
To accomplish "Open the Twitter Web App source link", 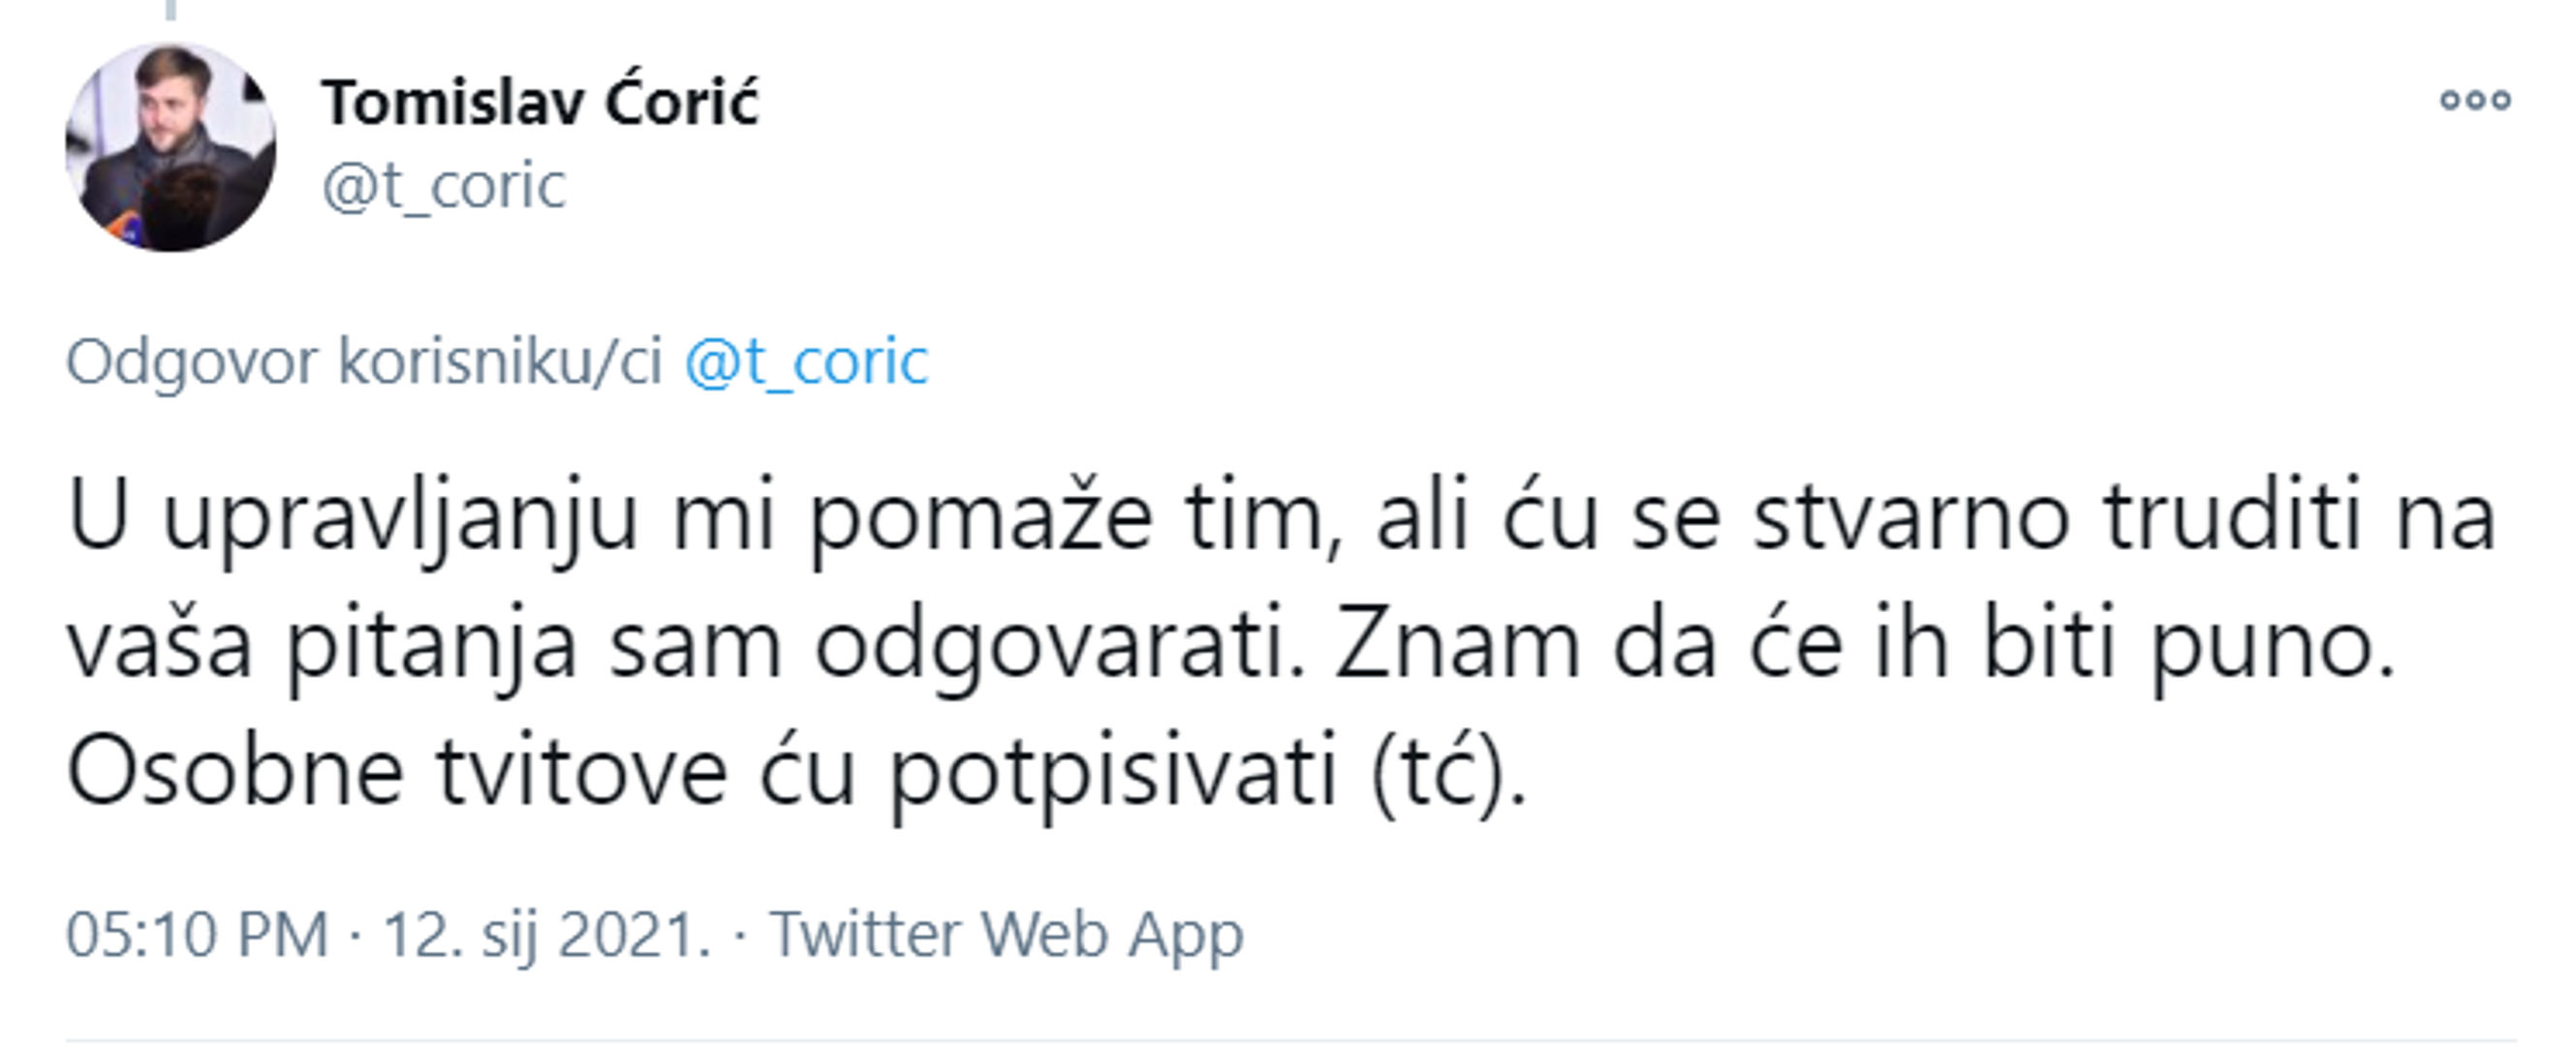I will point(1006,935).
